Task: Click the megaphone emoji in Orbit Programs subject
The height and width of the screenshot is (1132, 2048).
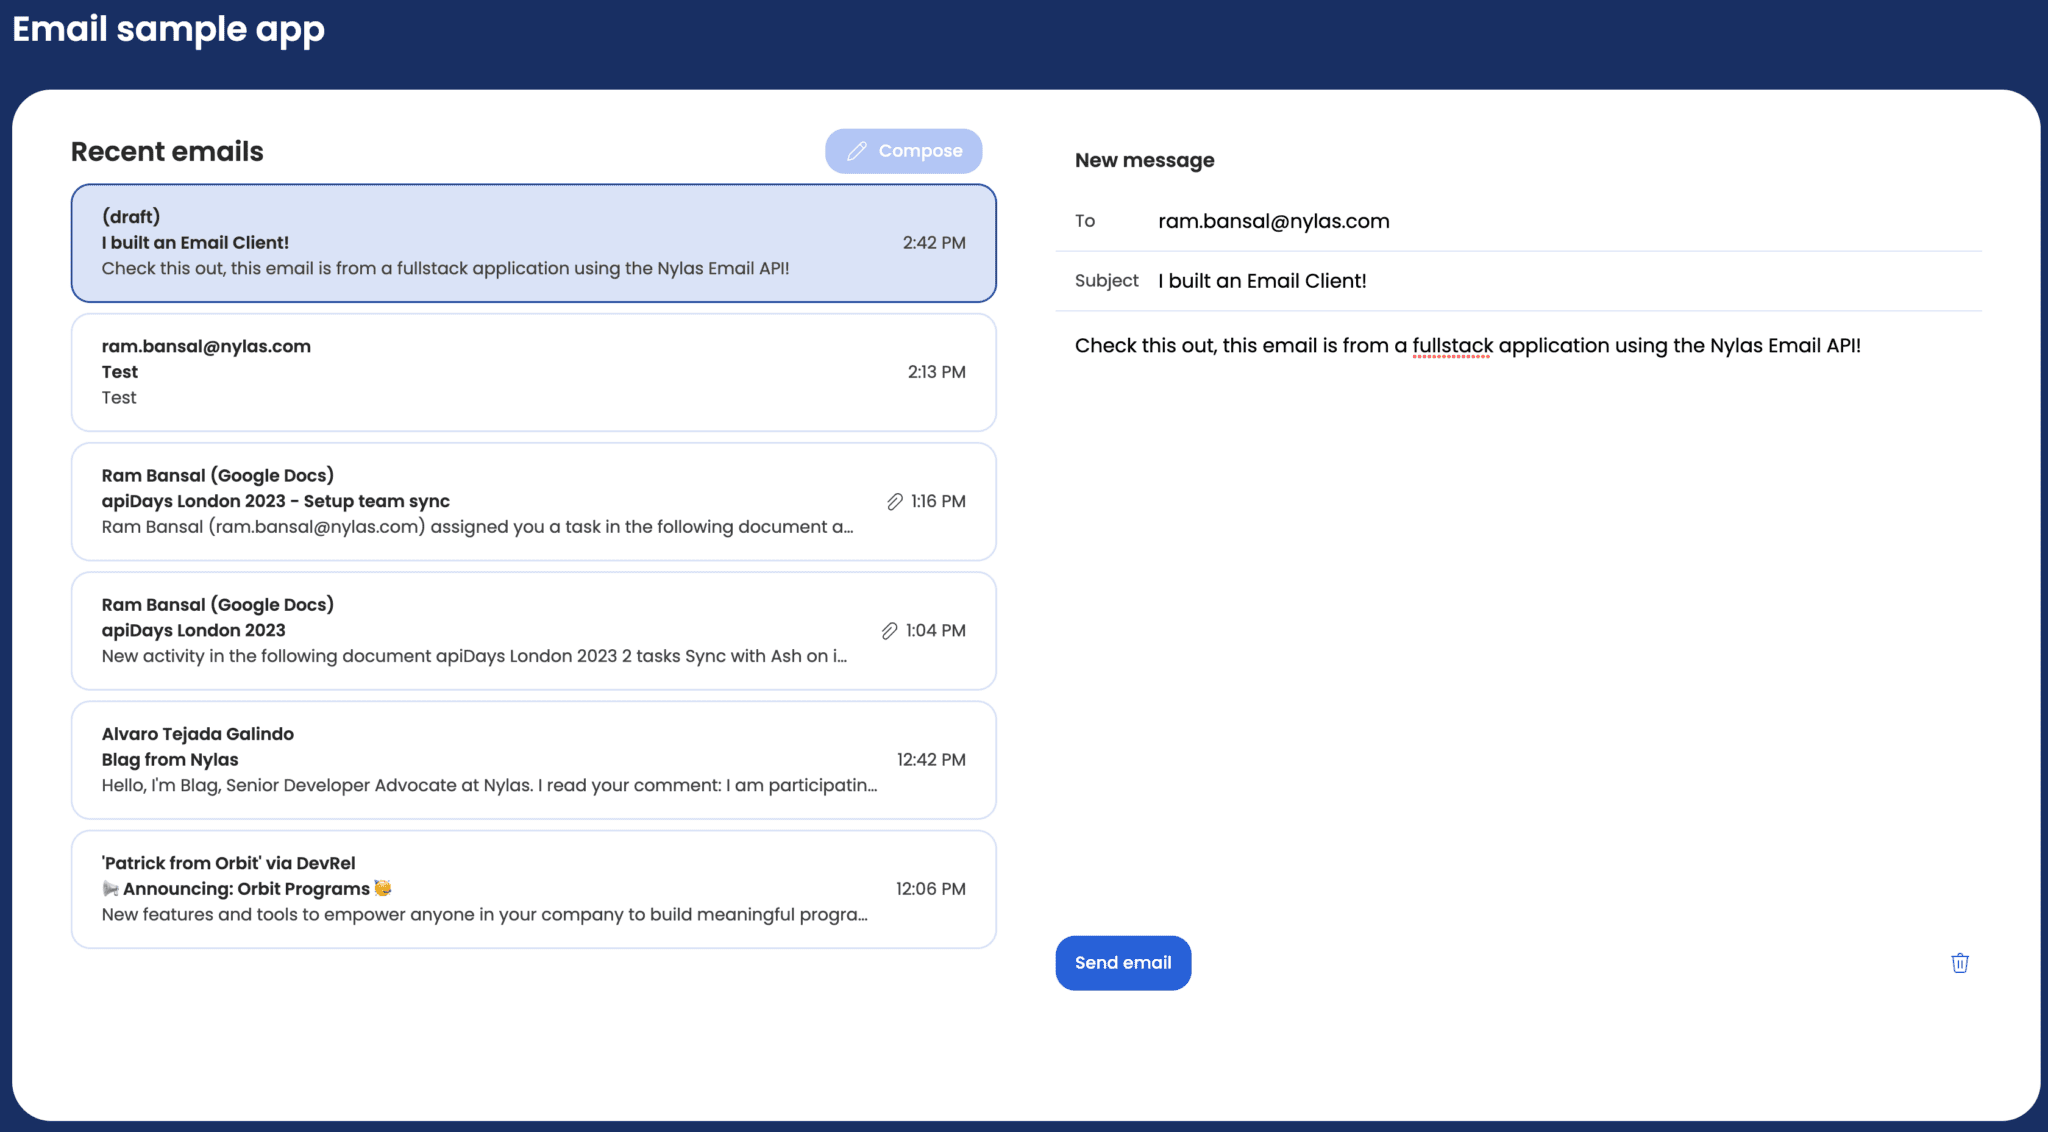Action: (111, 889)
